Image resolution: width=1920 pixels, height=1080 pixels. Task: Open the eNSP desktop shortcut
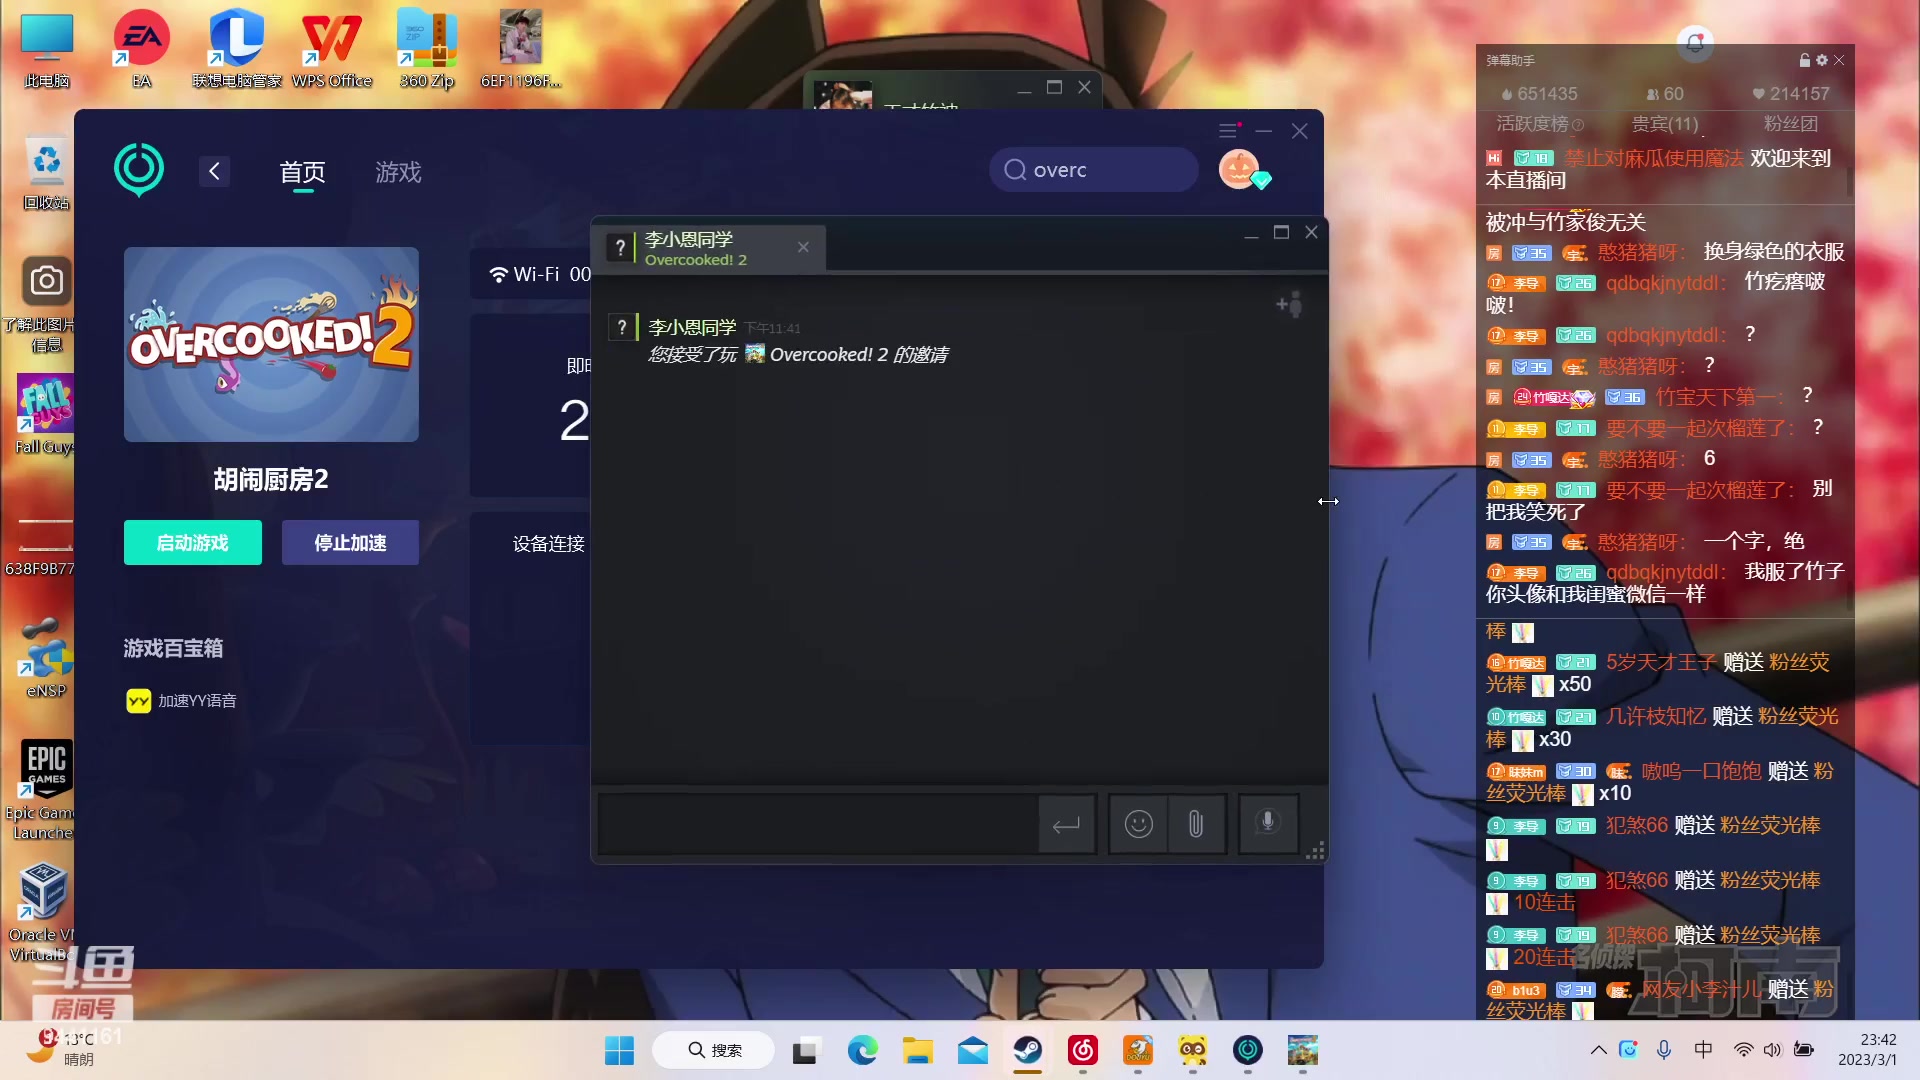coord(46,658)
